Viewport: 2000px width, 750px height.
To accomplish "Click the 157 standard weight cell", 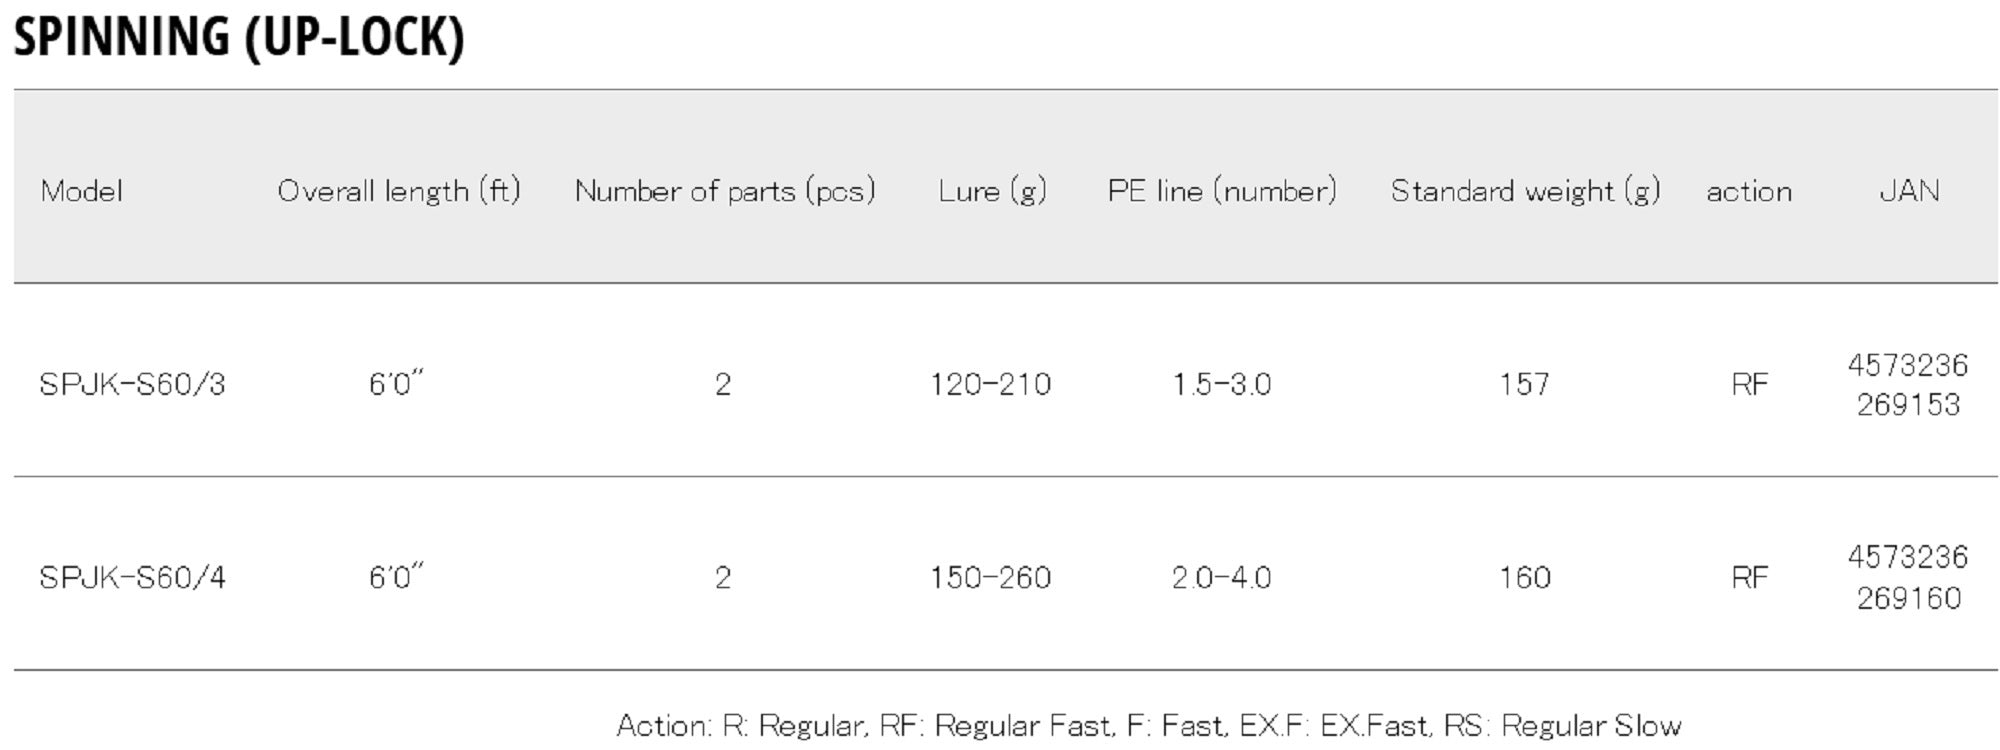I will [x=1524, y=384].
